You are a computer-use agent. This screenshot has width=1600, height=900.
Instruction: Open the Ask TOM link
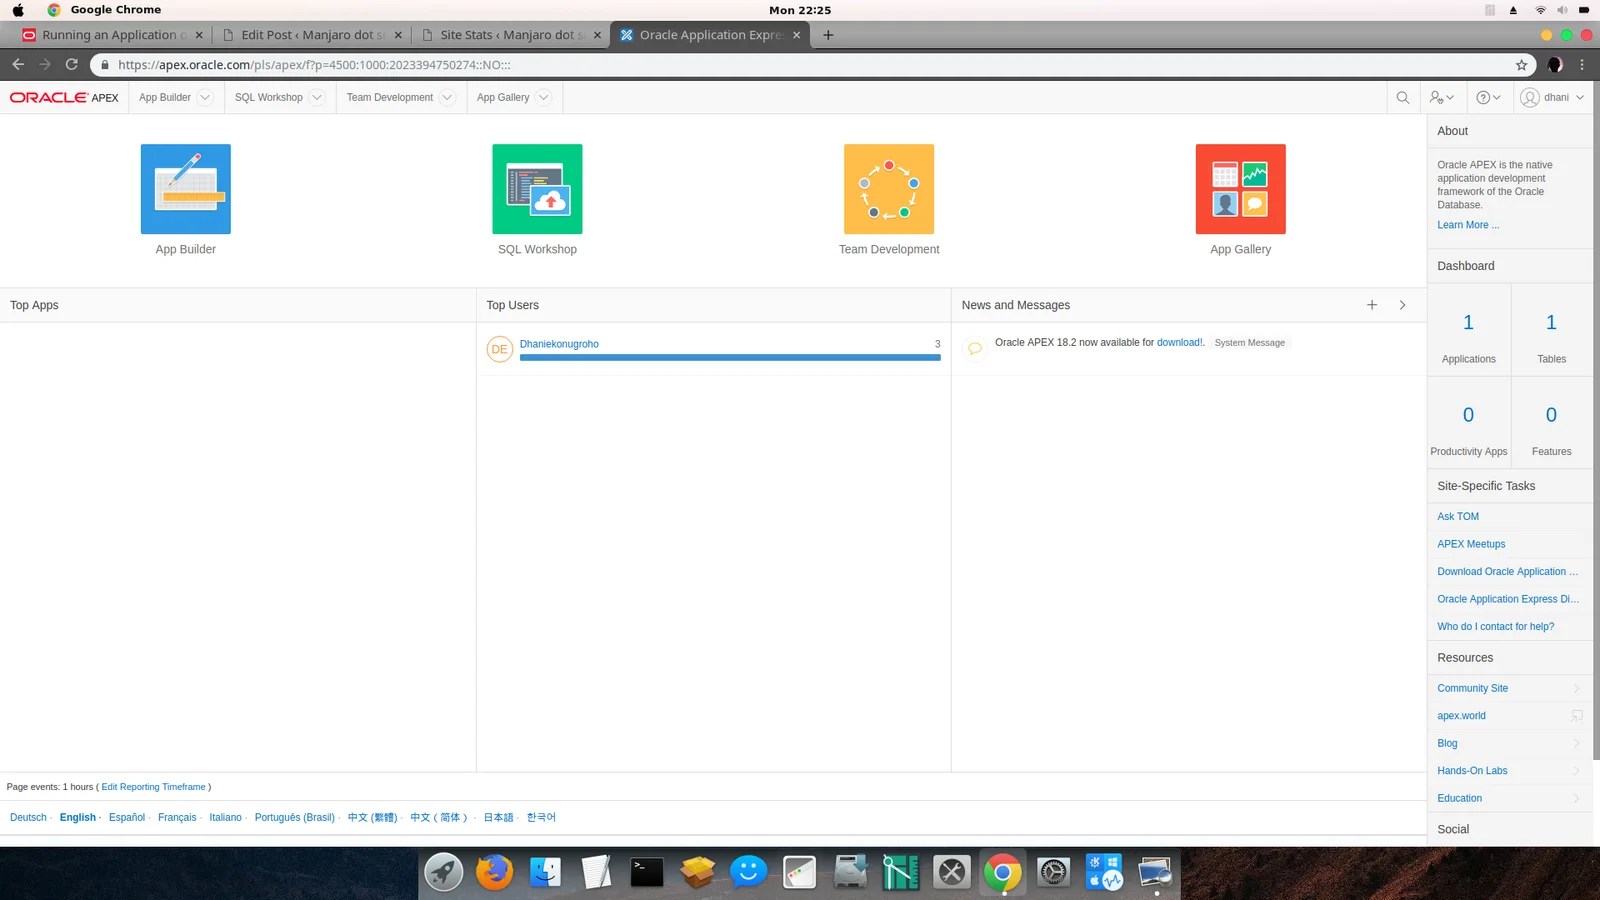(1458, 516)
